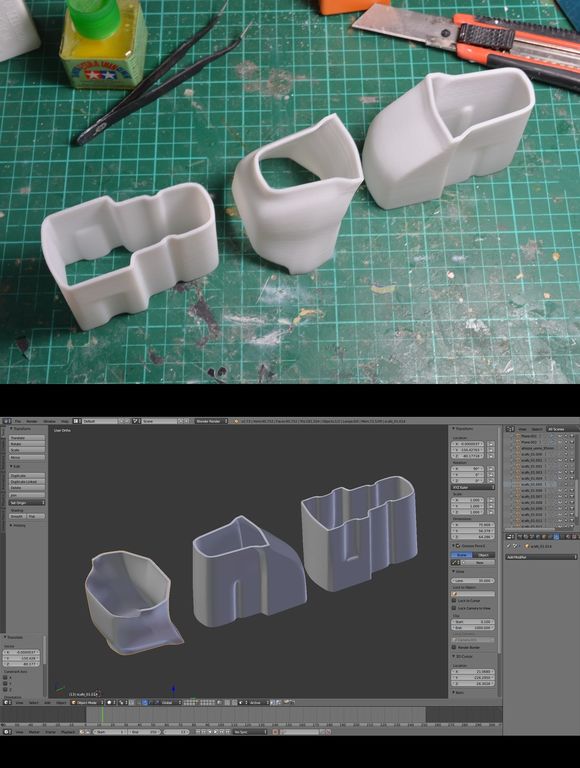Open the 3D View editor type selector

point(7,702)
